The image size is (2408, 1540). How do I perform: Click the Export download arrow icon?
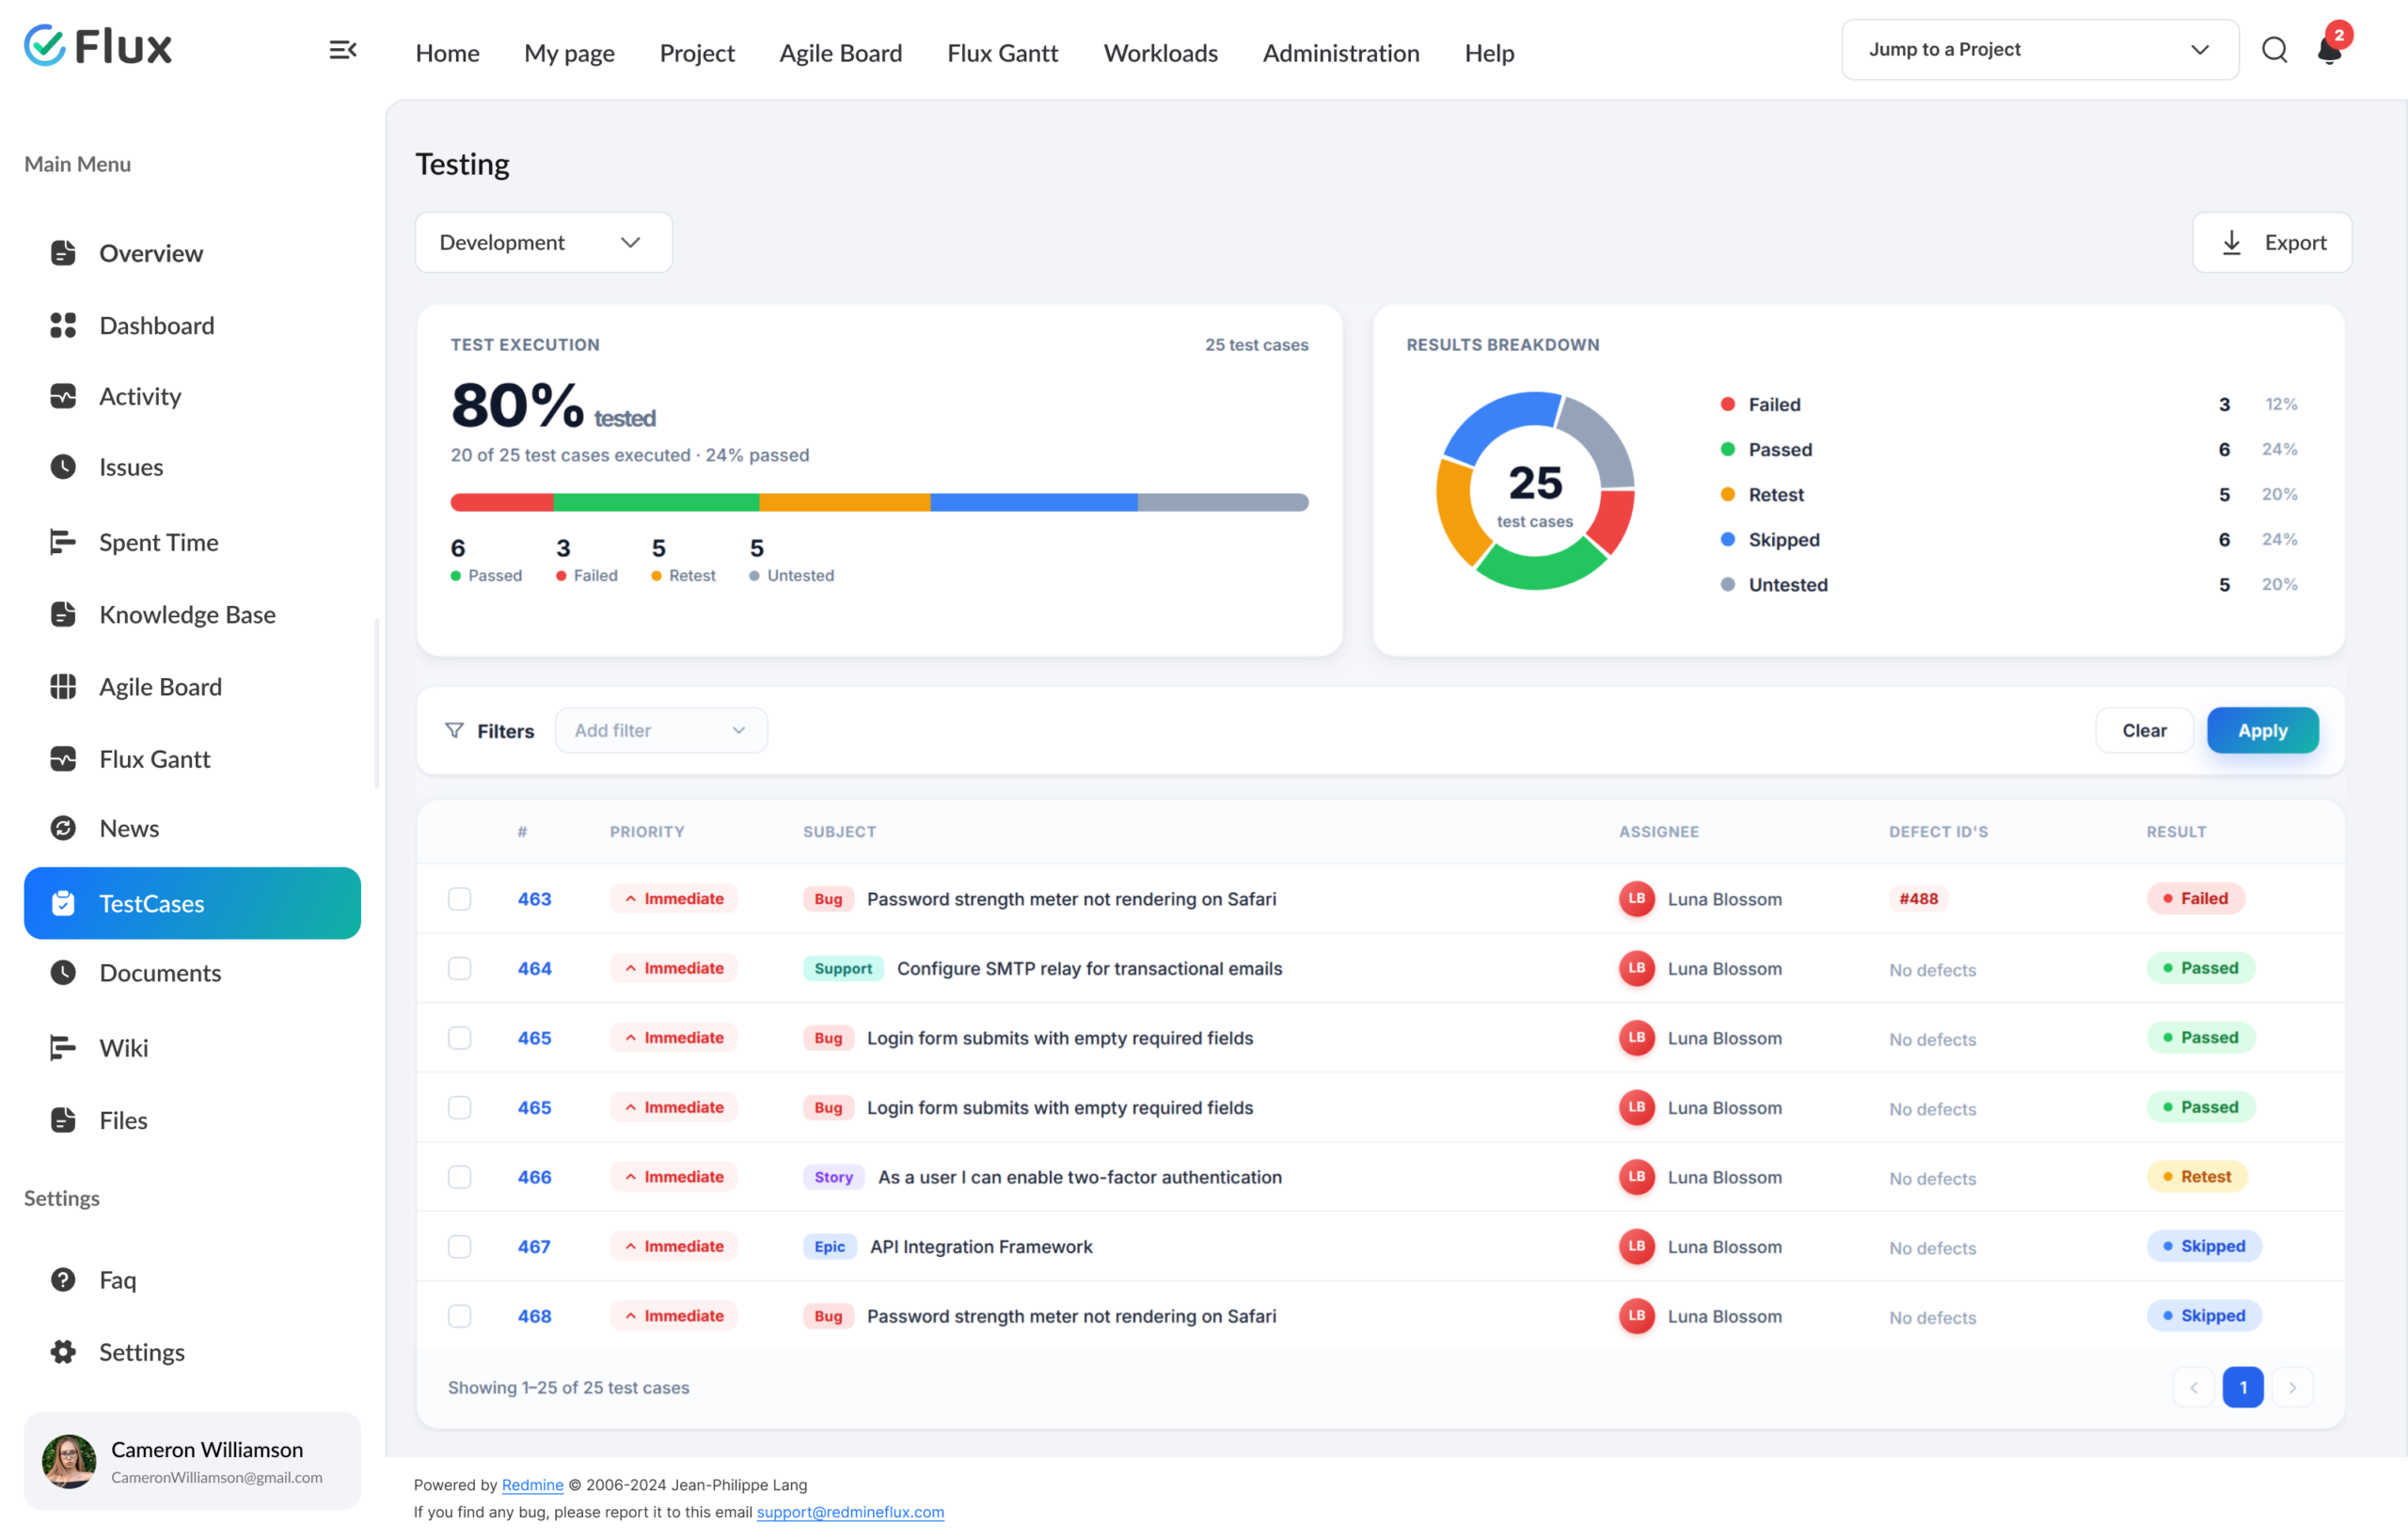pyautogui.click(x=2231, y=243)
